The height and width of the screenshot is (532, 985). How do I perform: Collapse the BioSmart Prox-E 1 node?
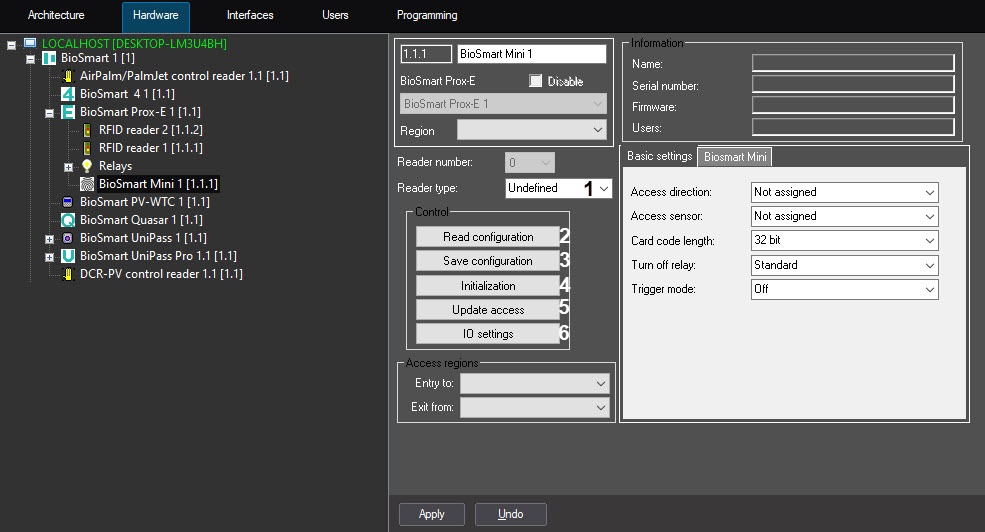(49, 113)
